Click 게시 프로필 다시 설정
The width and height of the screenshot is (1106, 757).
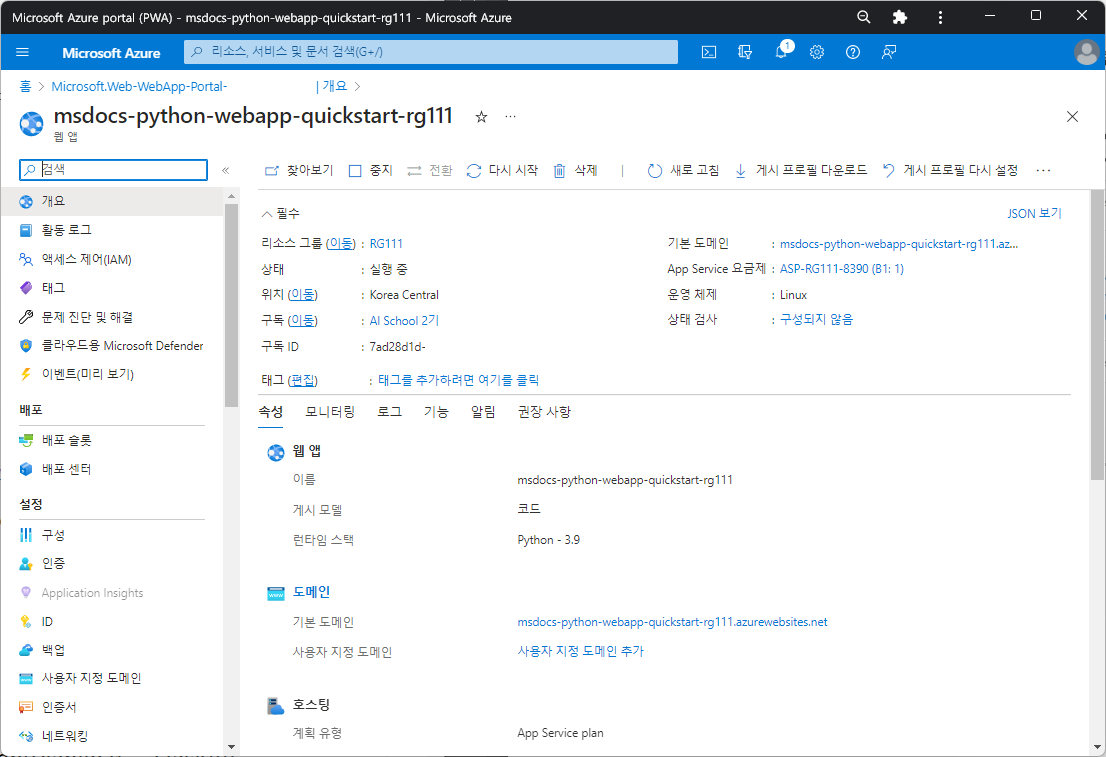[950, 171]
